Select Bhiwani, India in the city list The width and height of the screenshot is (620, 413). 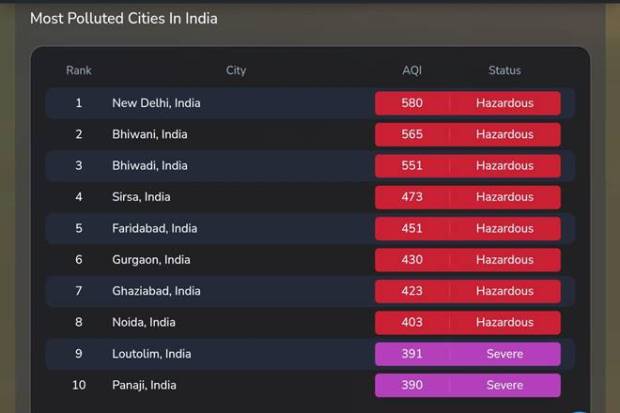click(149, 134)
